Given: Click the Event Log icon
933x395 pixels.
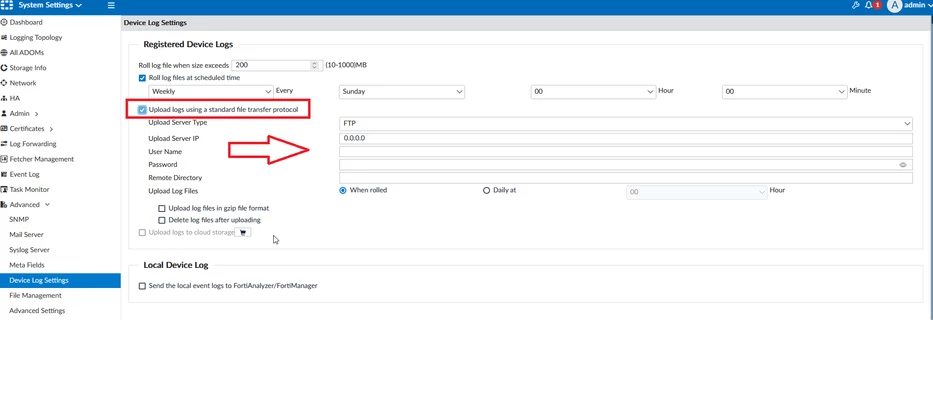Looking at the screenshot, I should pos(4,174).
